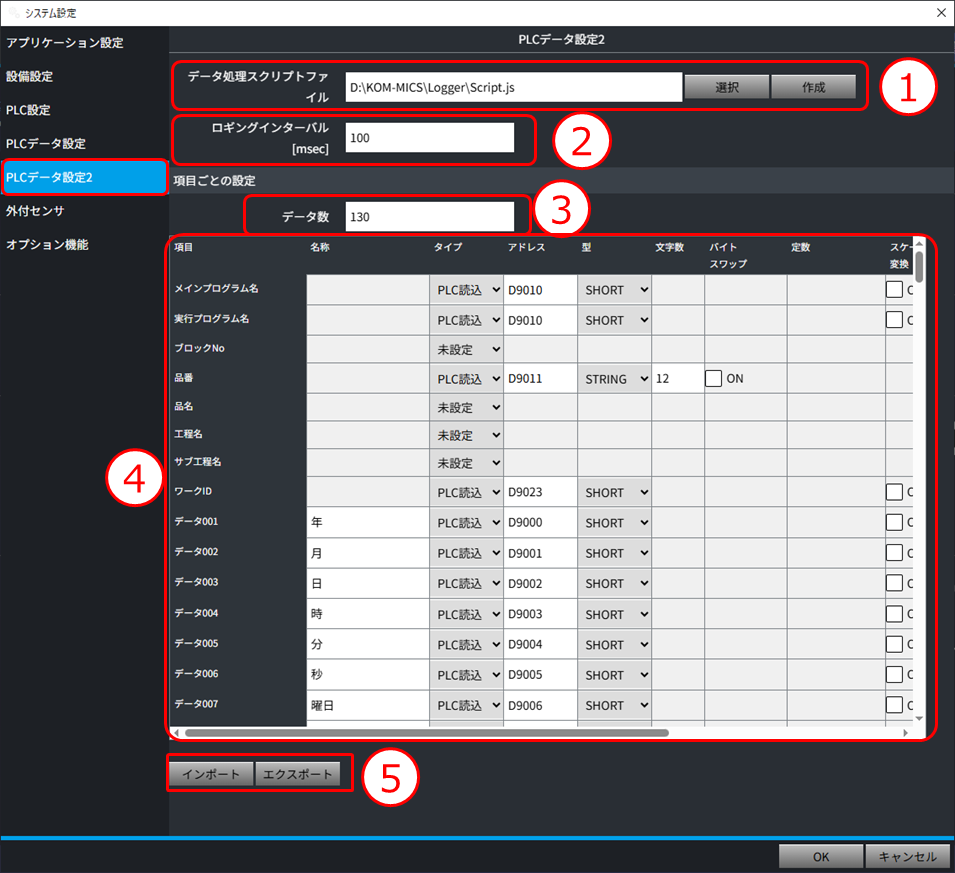The width and height of the screenshot is (955, 873).
Task: Open the タイプ dropdown for データ003
Action: coord(466,584)
